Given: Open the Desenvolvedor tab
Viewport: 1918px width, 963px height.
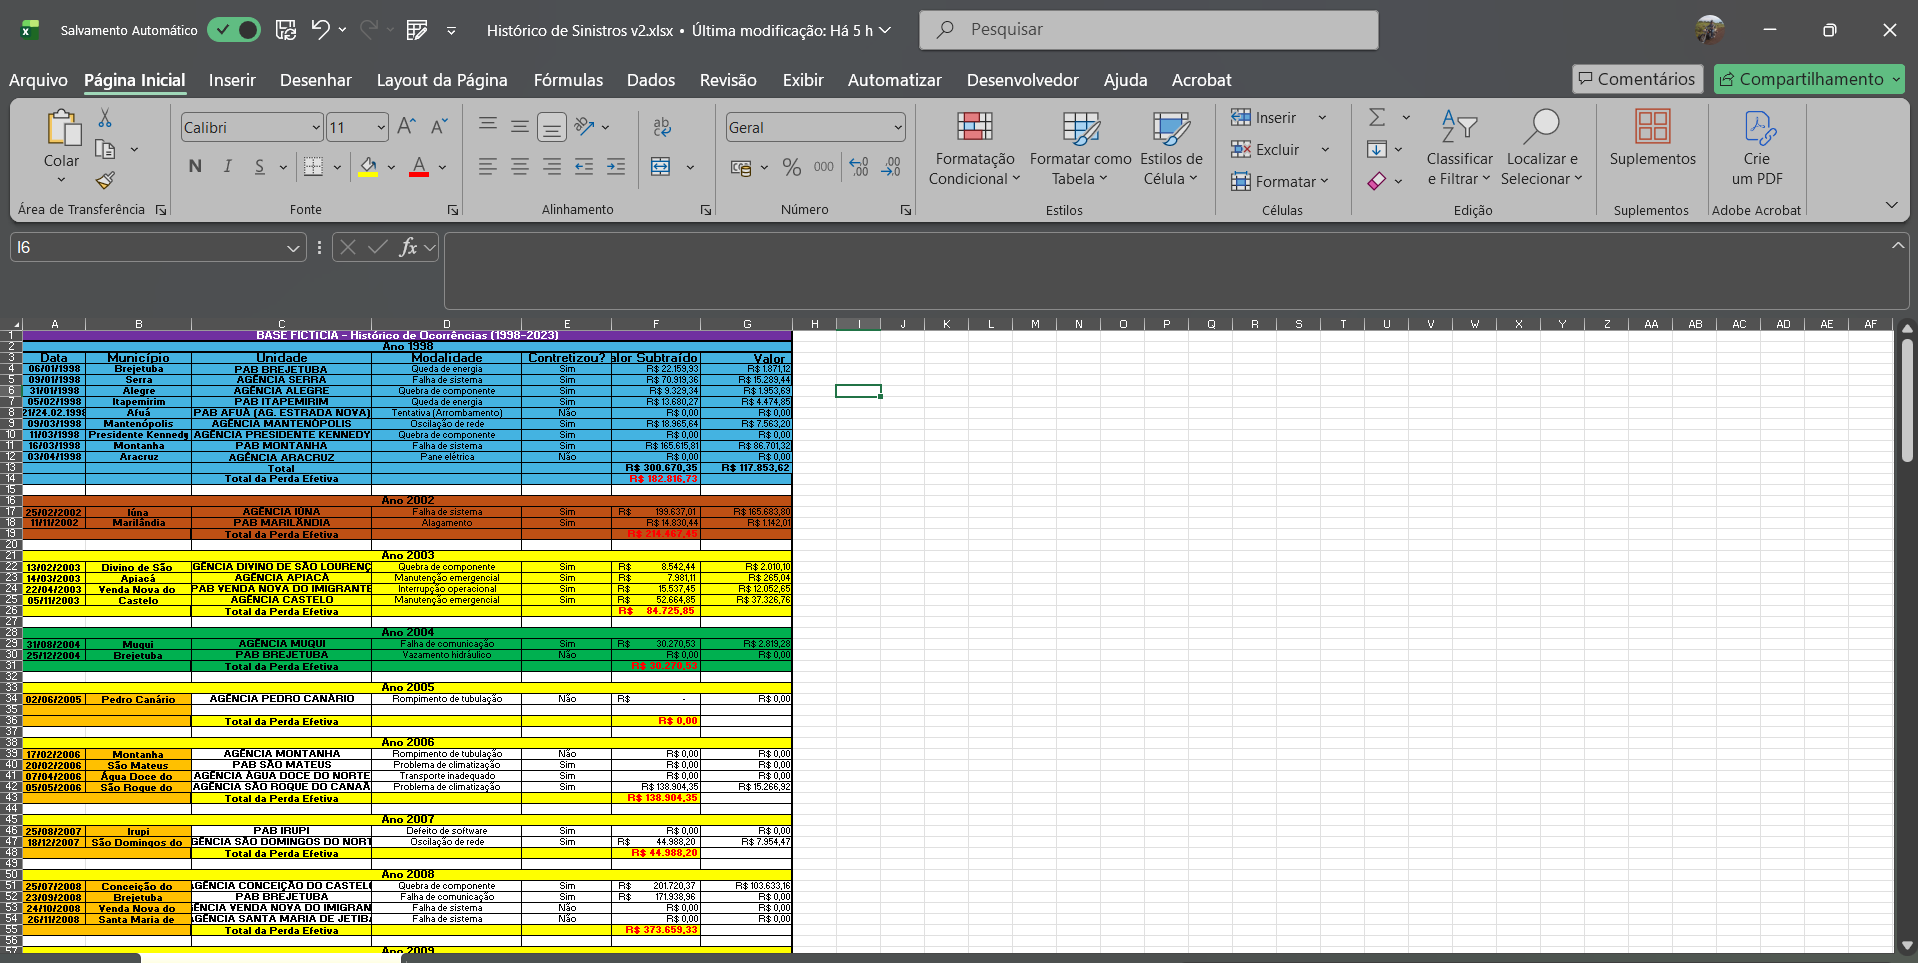Looking at the screenshot, I should 1022,80.
